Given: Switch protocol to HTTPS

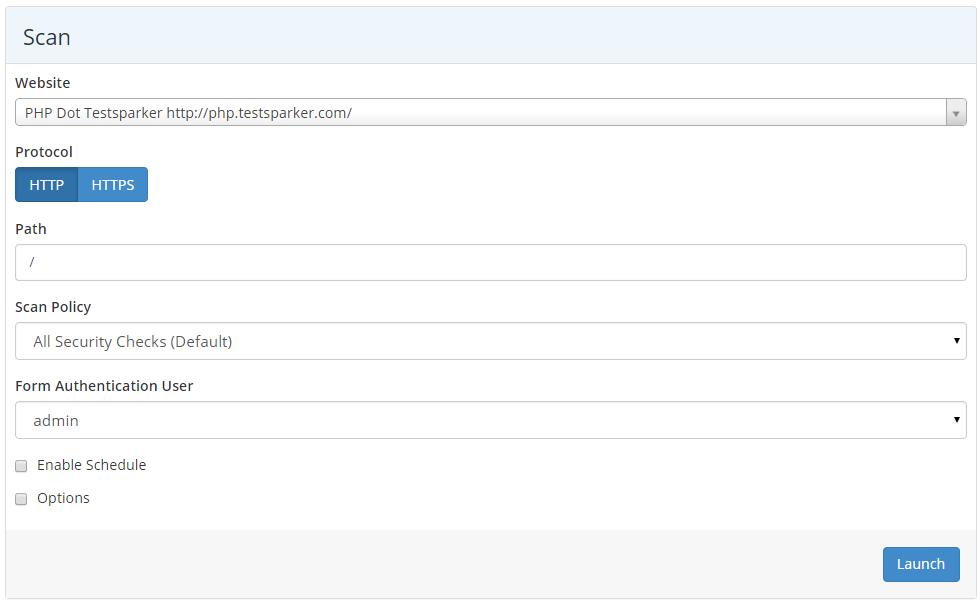Looking at the screenshot, I should (x=113, y=185).
